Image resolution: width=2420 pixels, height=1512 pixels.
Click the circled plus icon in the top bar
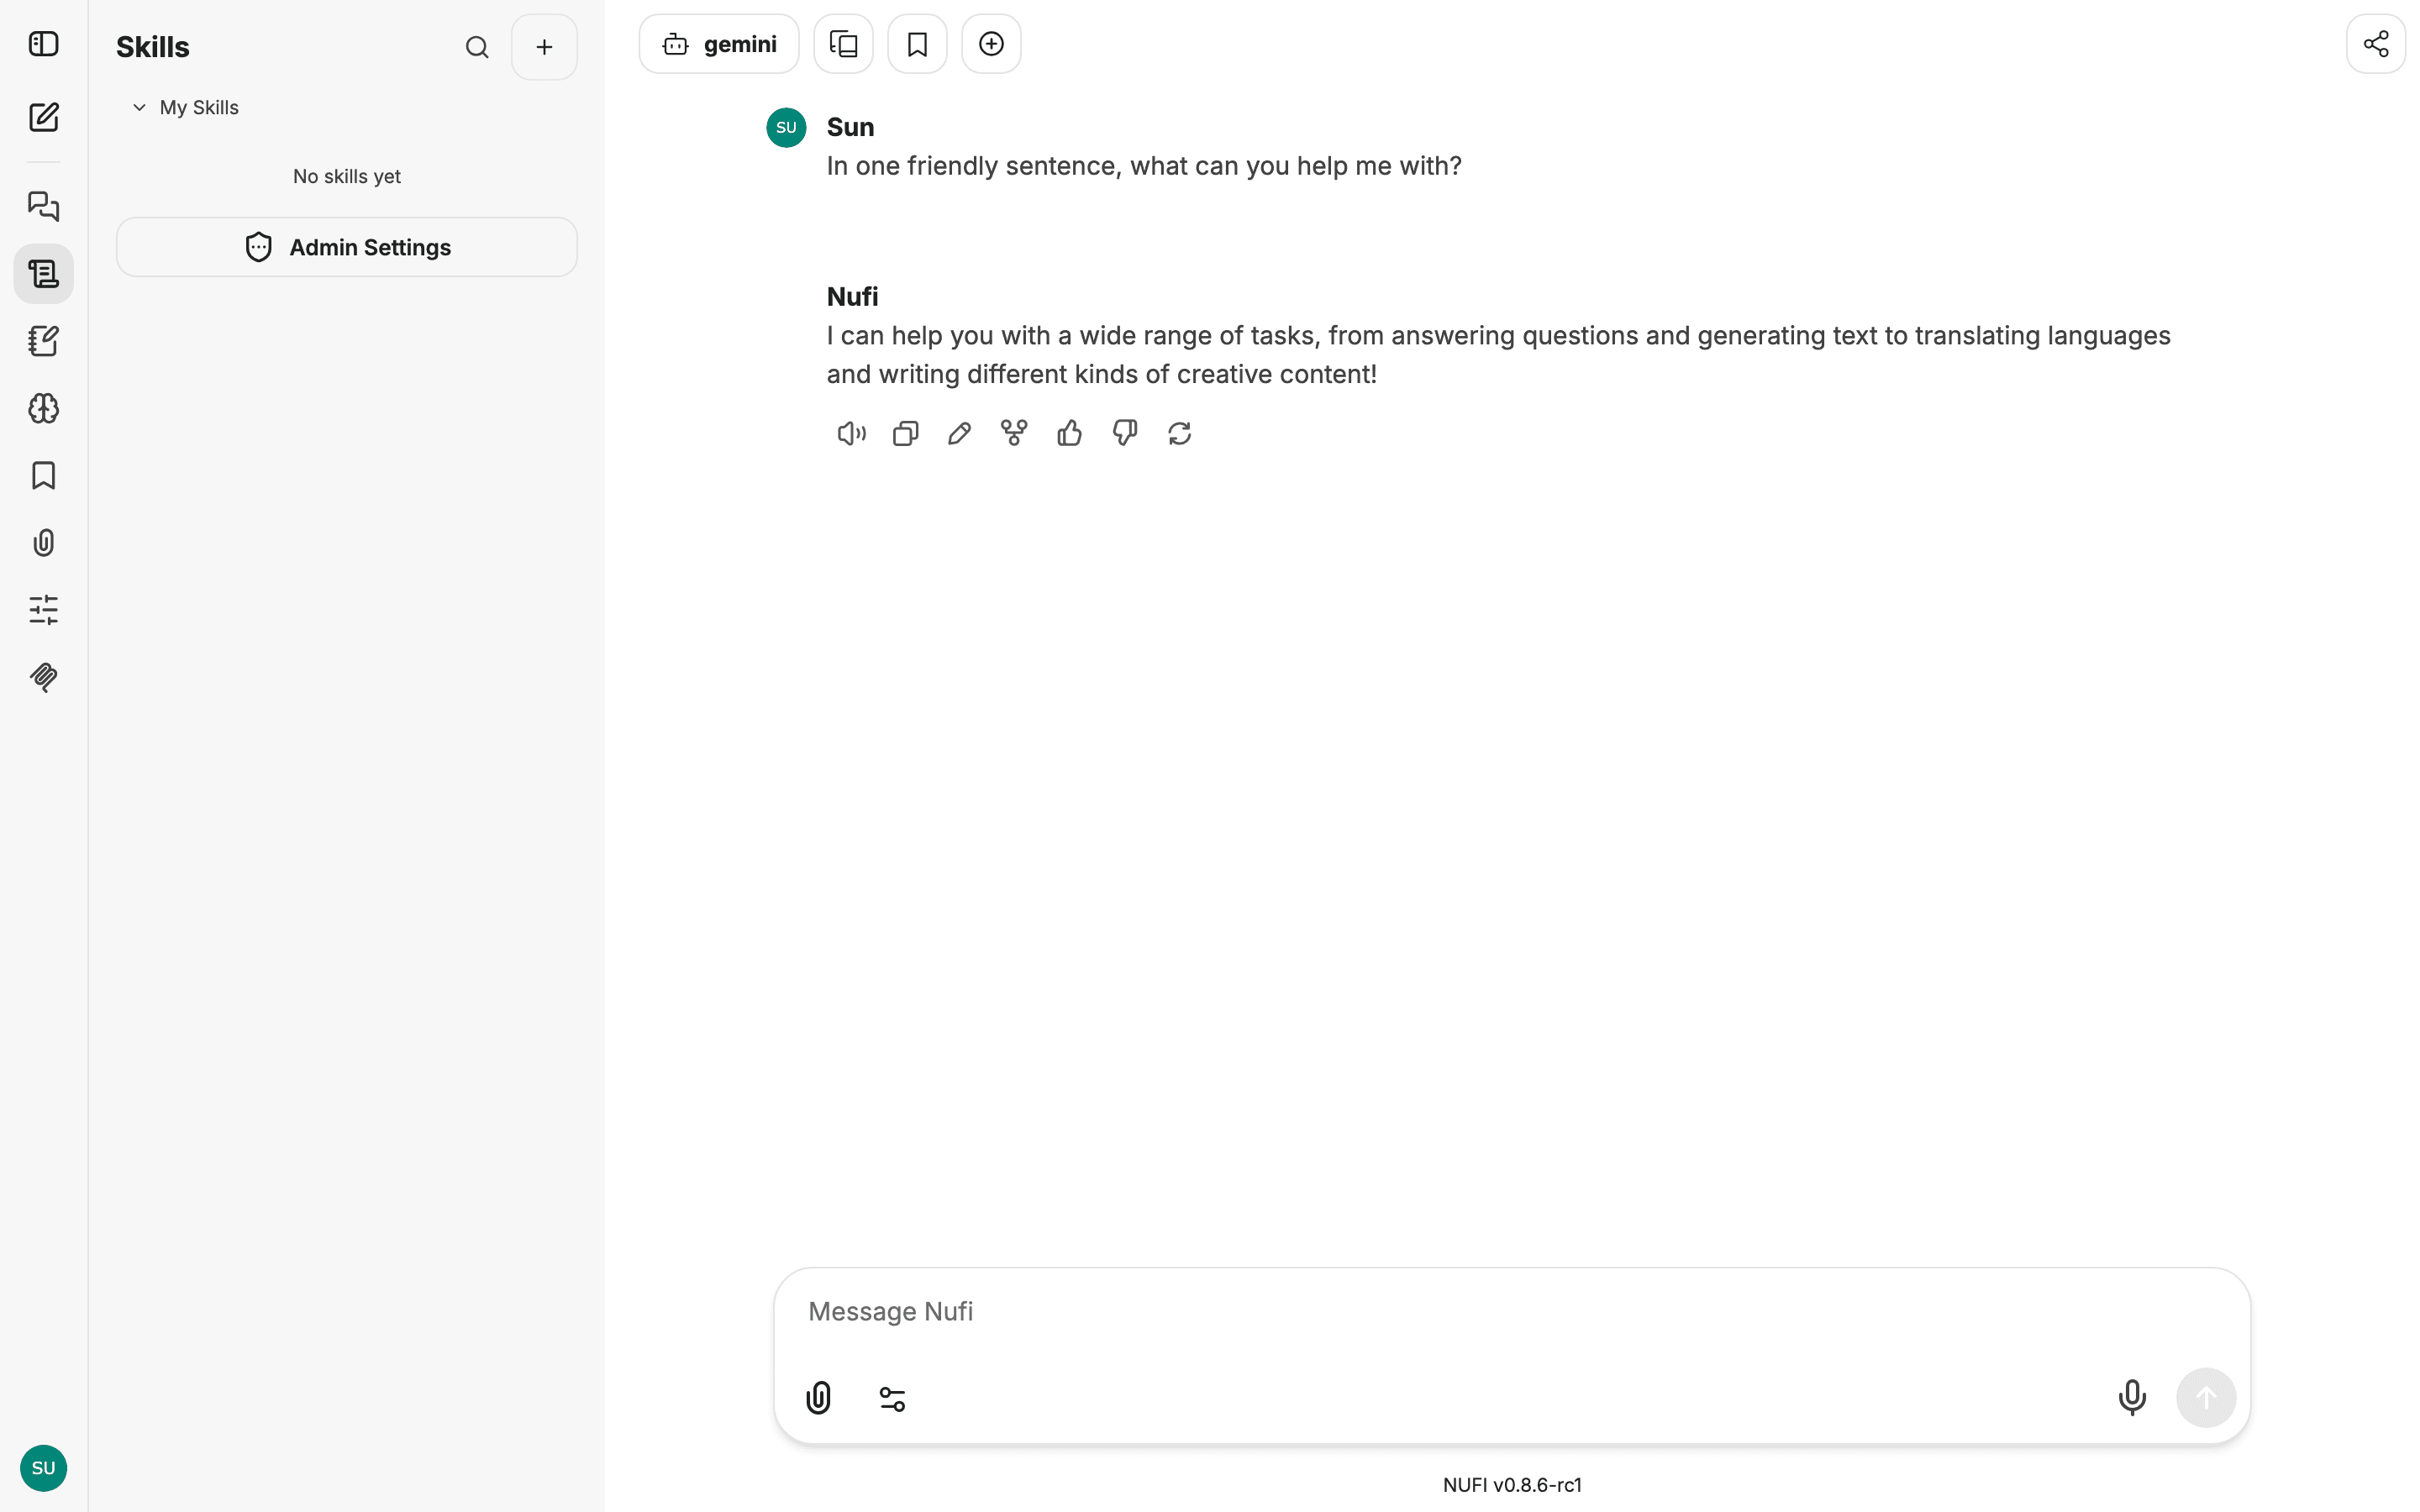point(991,44)
